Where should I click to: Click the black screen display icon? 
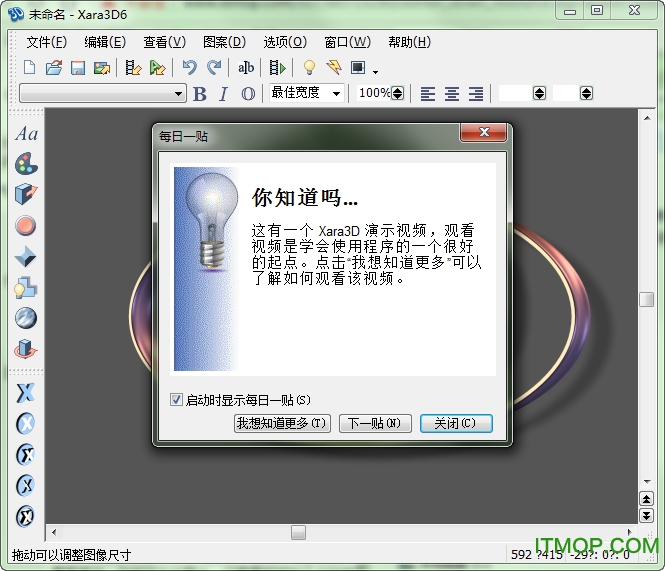(x=358, y=67)
